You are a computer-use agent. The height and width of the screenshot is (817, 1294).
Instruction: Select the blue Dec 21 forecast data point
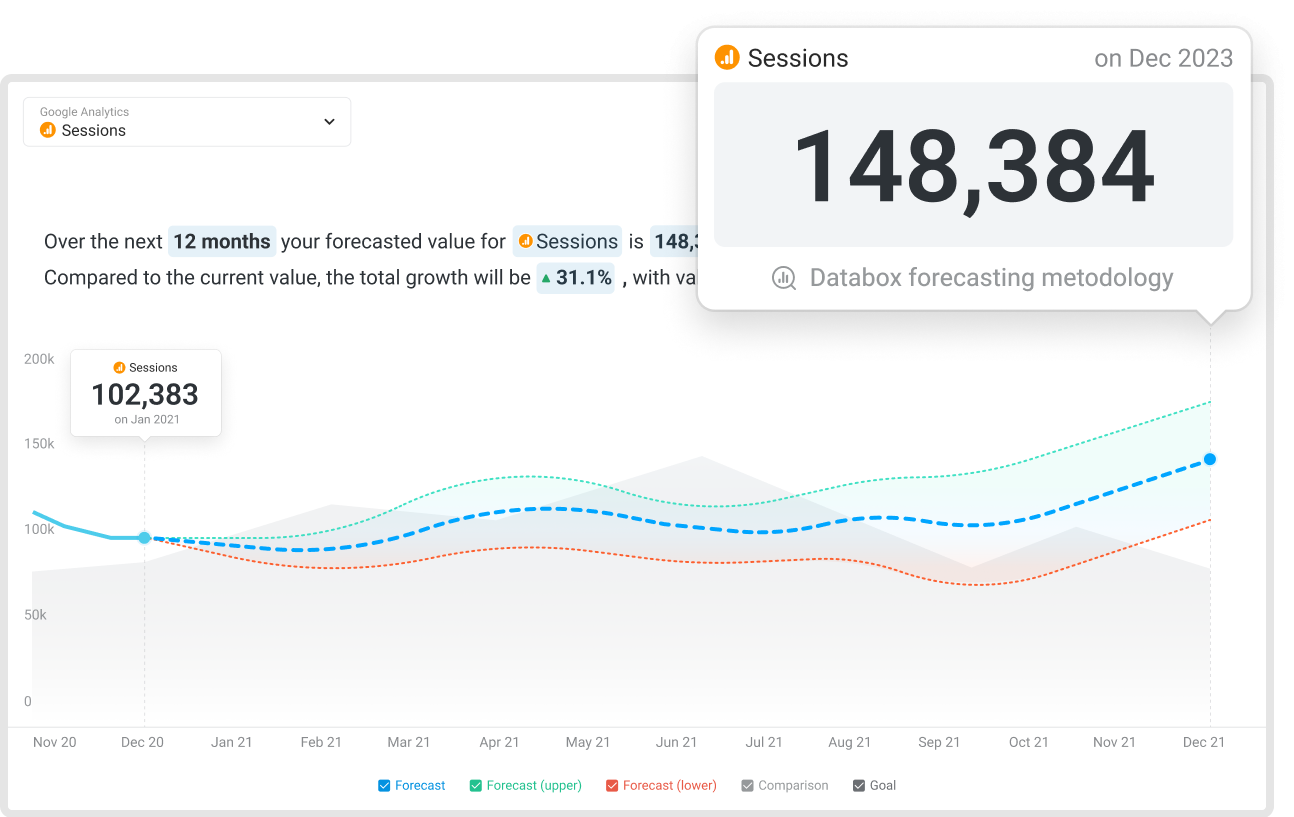[x=1210, y=459]
